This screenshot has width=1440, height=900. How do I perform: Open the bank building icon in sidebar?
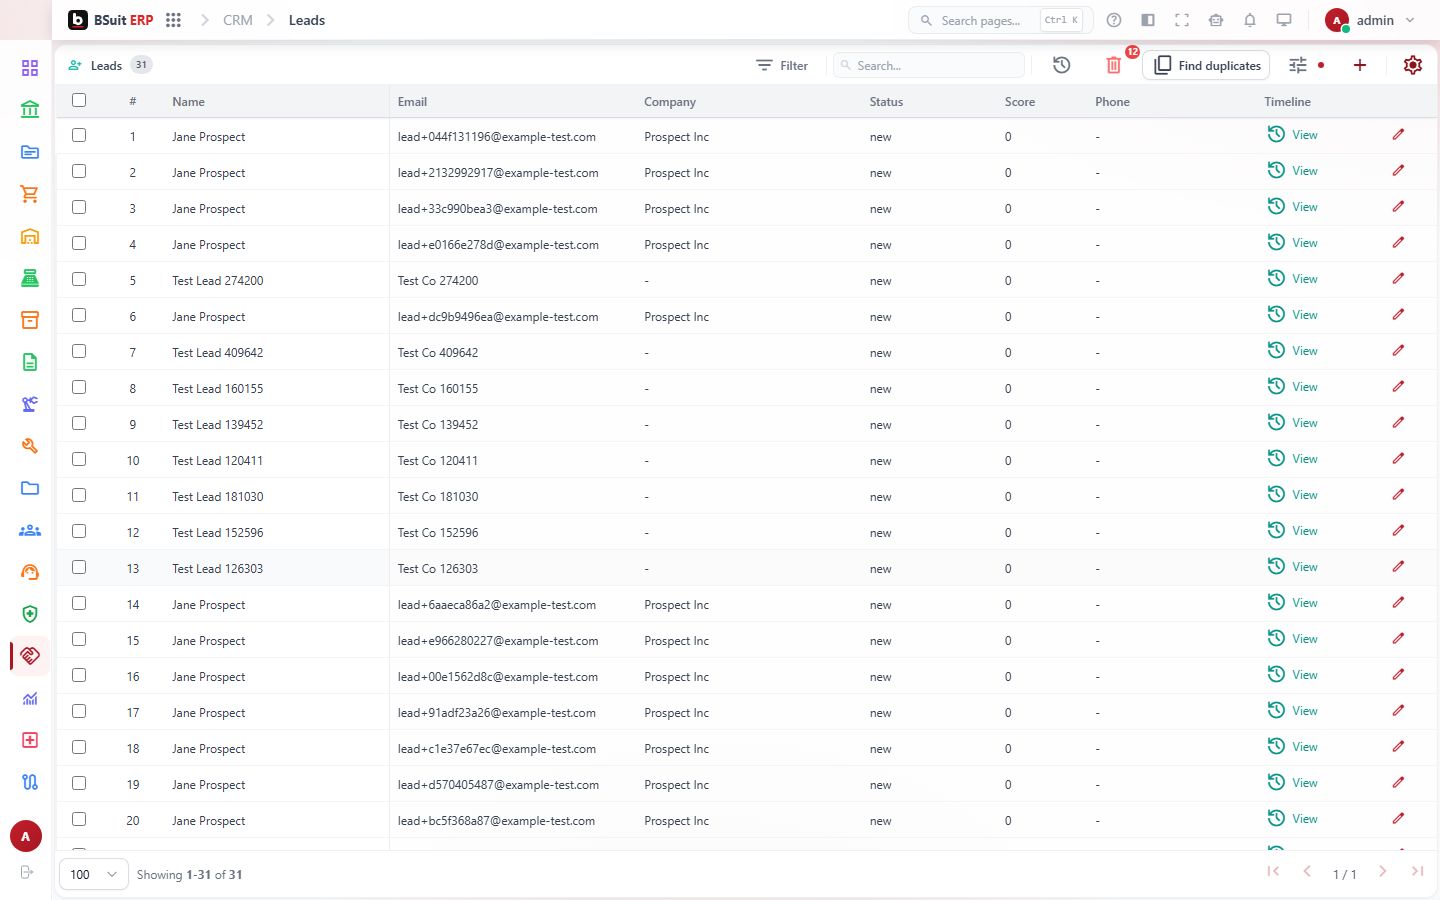tap(30, 110)
